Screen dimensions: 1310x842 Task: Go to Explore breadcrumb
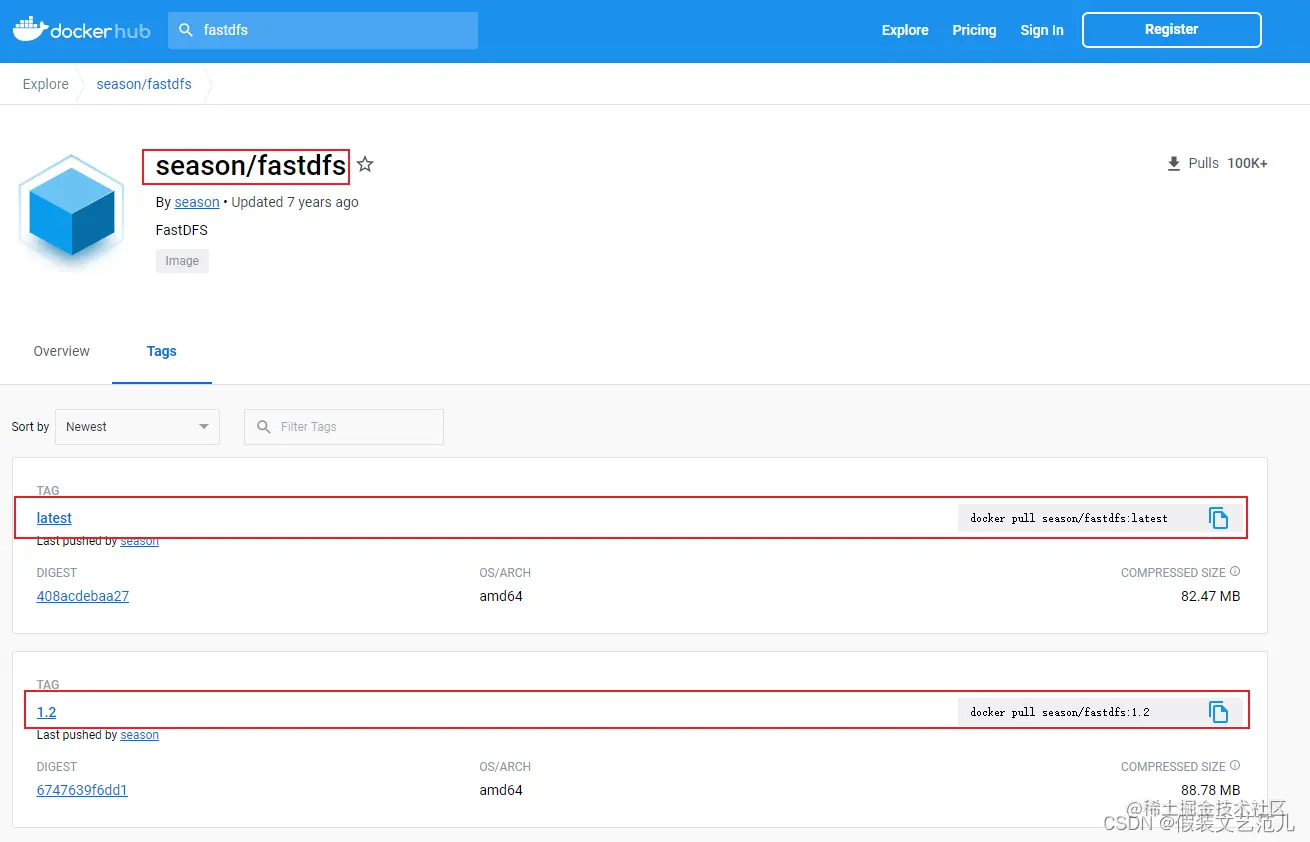(x=46, y=84)
